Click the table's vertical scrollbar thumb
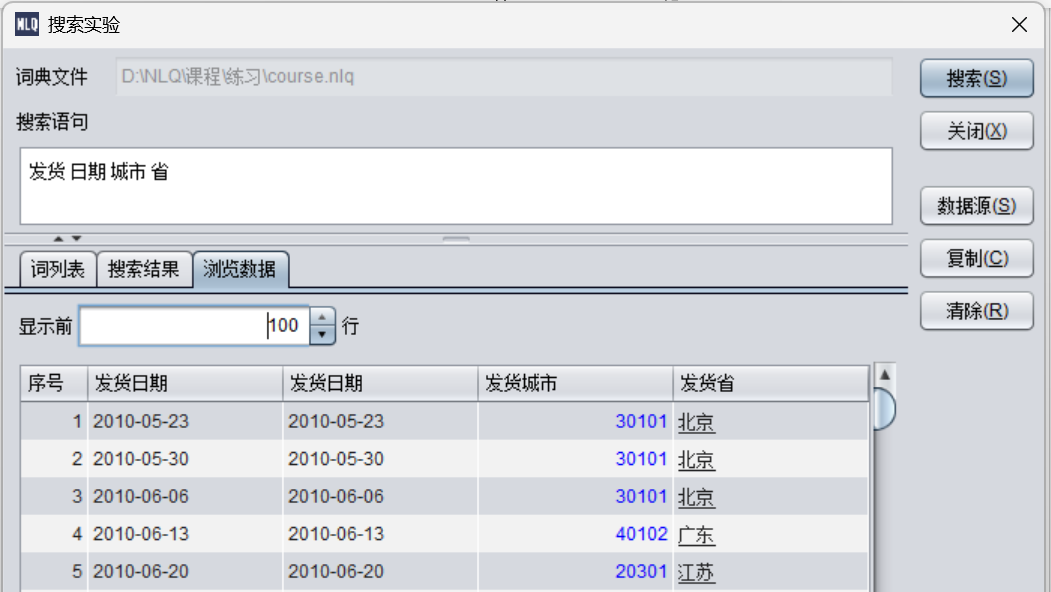Image resolution: width=1051 pixels, height=592 pixels. click(885, 408)
